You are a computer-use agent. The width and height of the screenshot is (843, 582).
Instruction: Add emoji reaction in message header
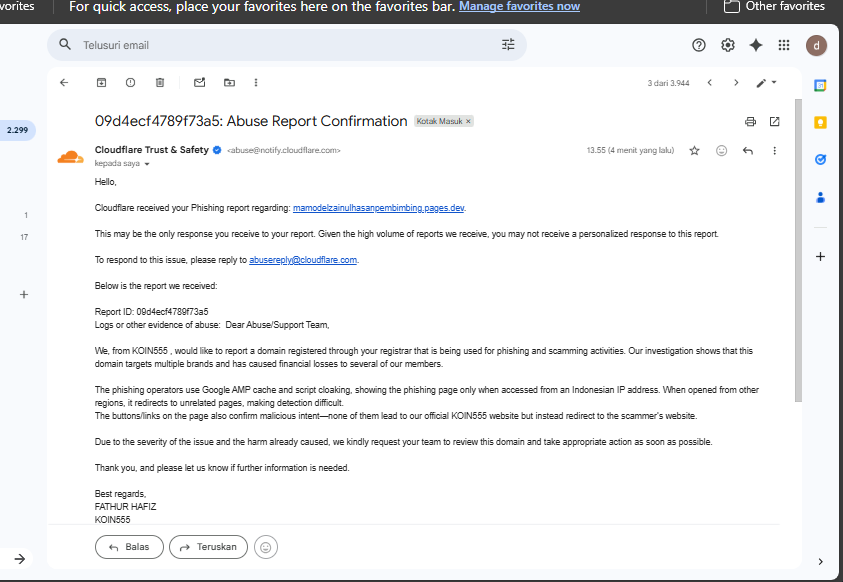tap(721, 150)
